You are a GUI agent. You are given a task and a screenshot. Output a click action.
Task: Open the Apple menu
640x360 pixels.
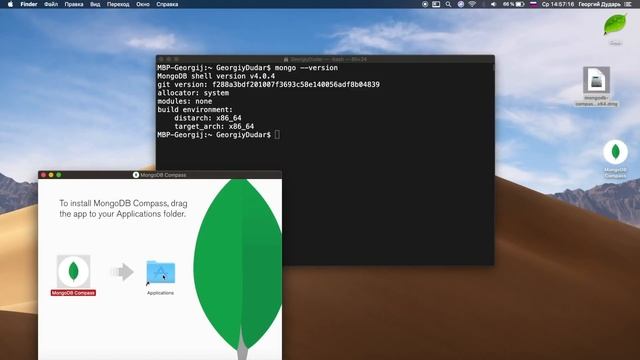[x=10, y=4]
